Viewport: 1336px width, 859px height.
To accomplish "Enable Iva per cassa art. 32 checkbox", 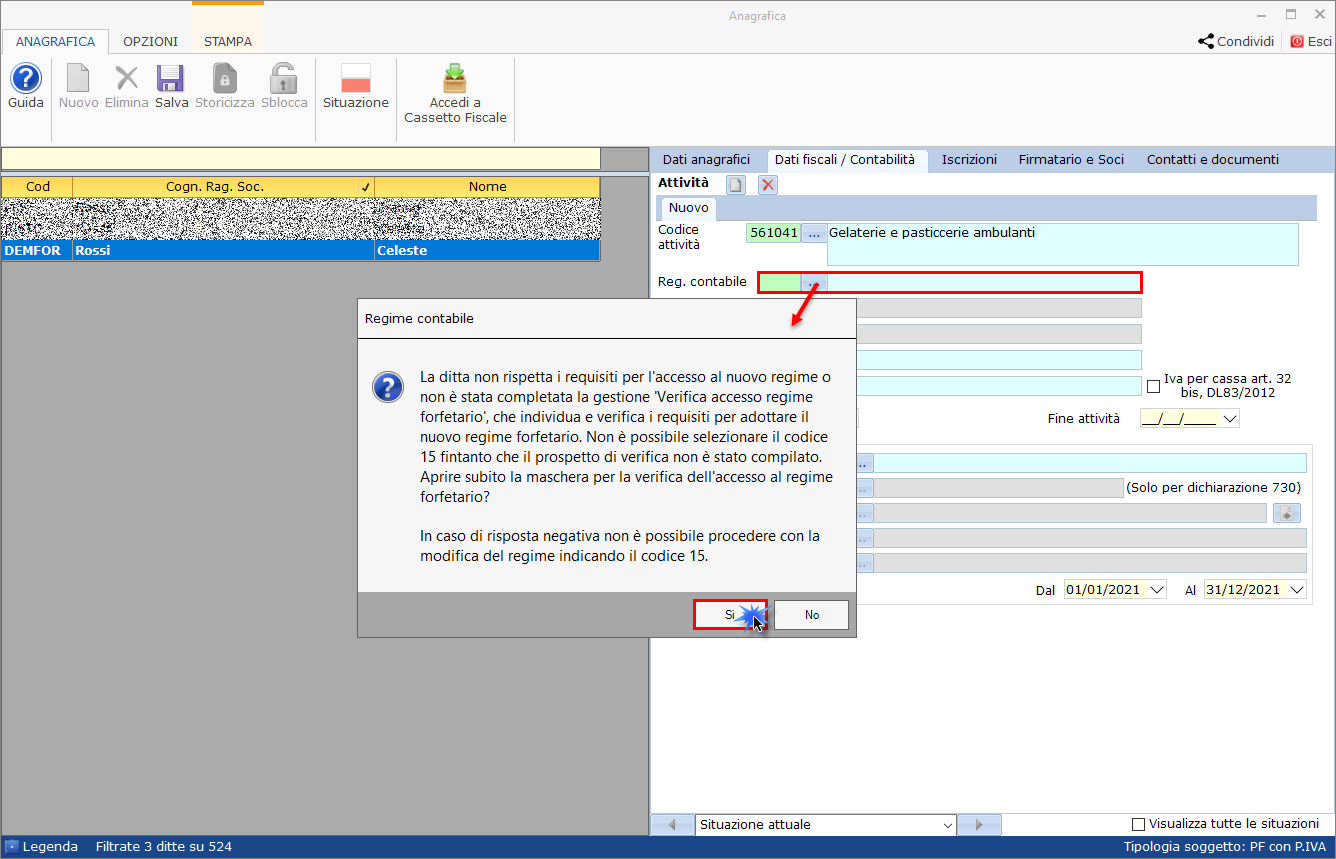I will click(1153, 386).
